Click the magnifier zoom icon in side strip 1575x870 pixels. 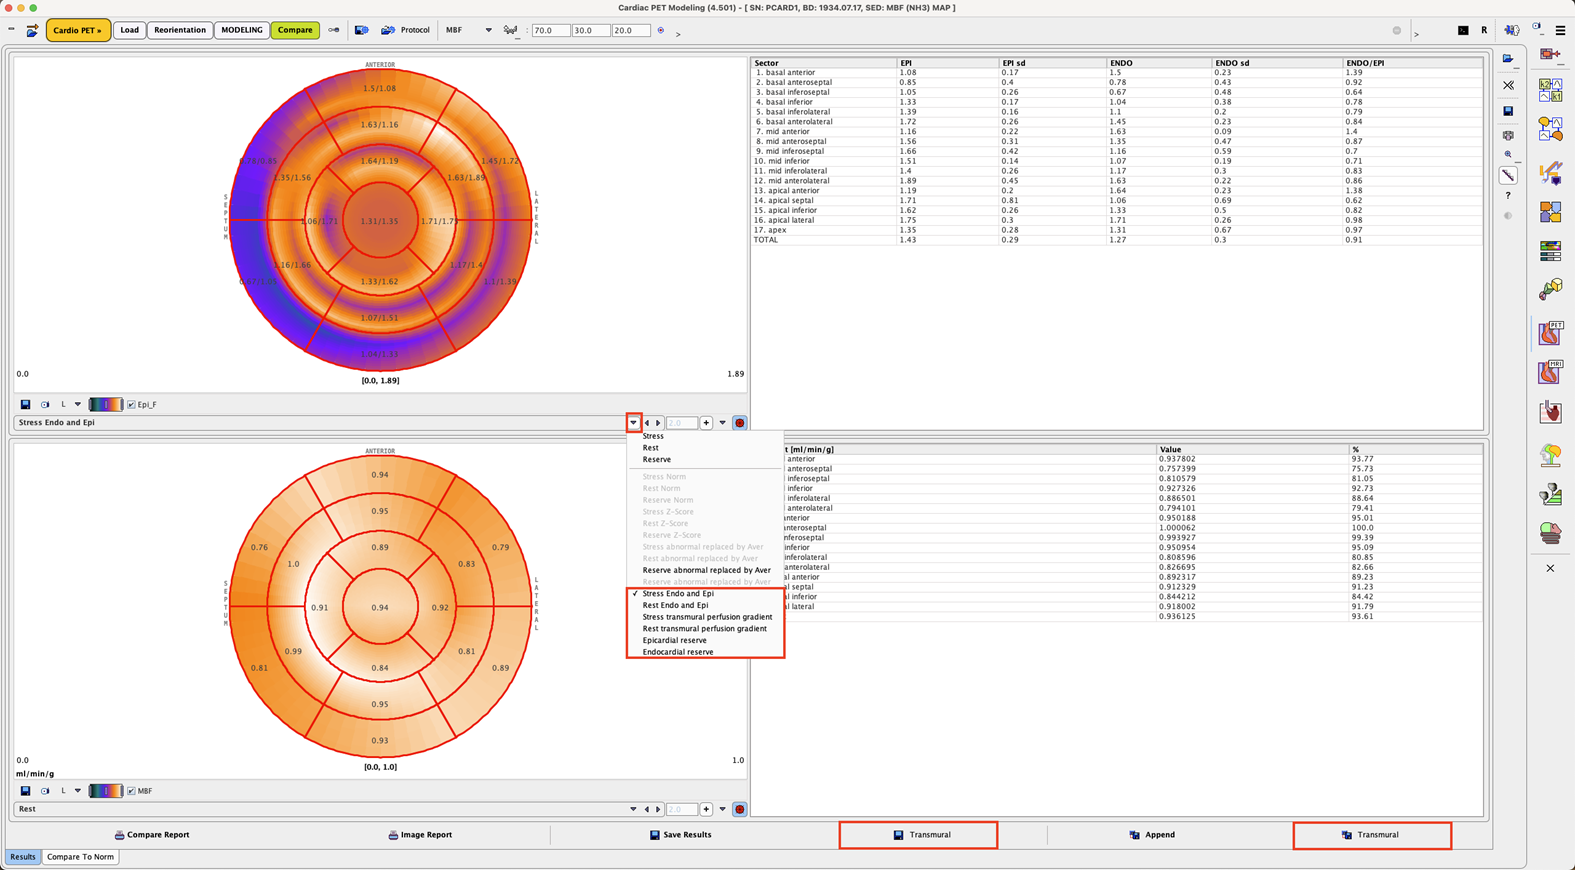pyautogui.click(x=1508, y=155)
